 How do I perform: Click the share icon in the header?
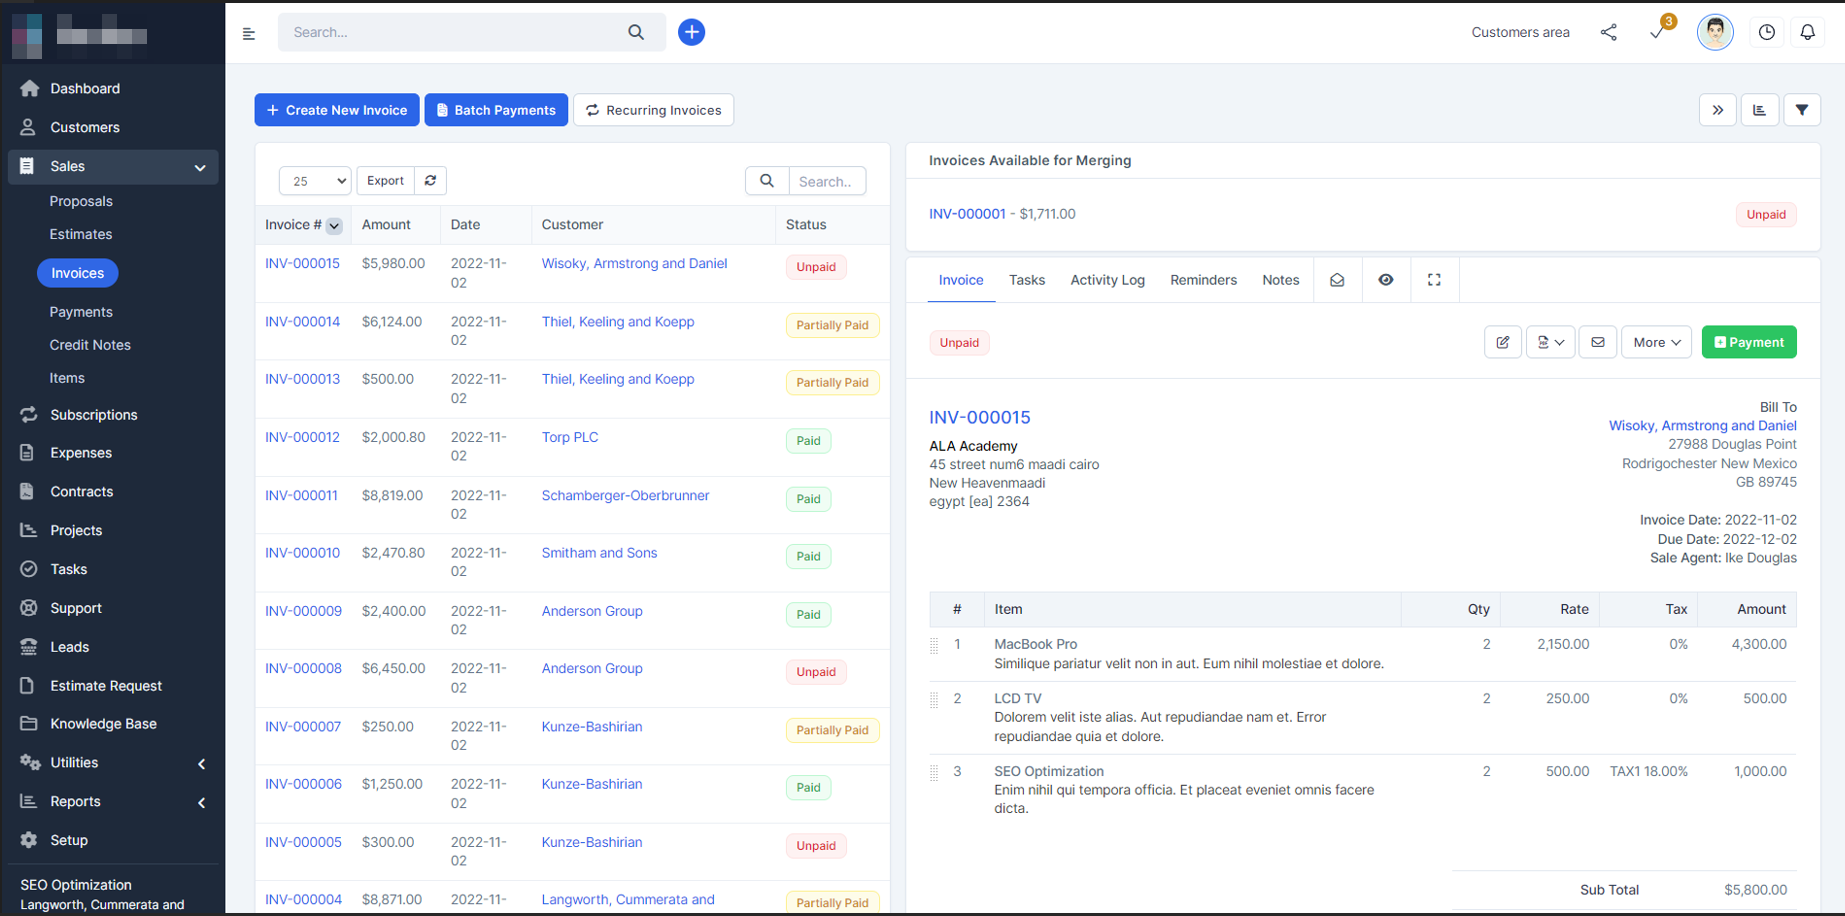point(1608,32)
